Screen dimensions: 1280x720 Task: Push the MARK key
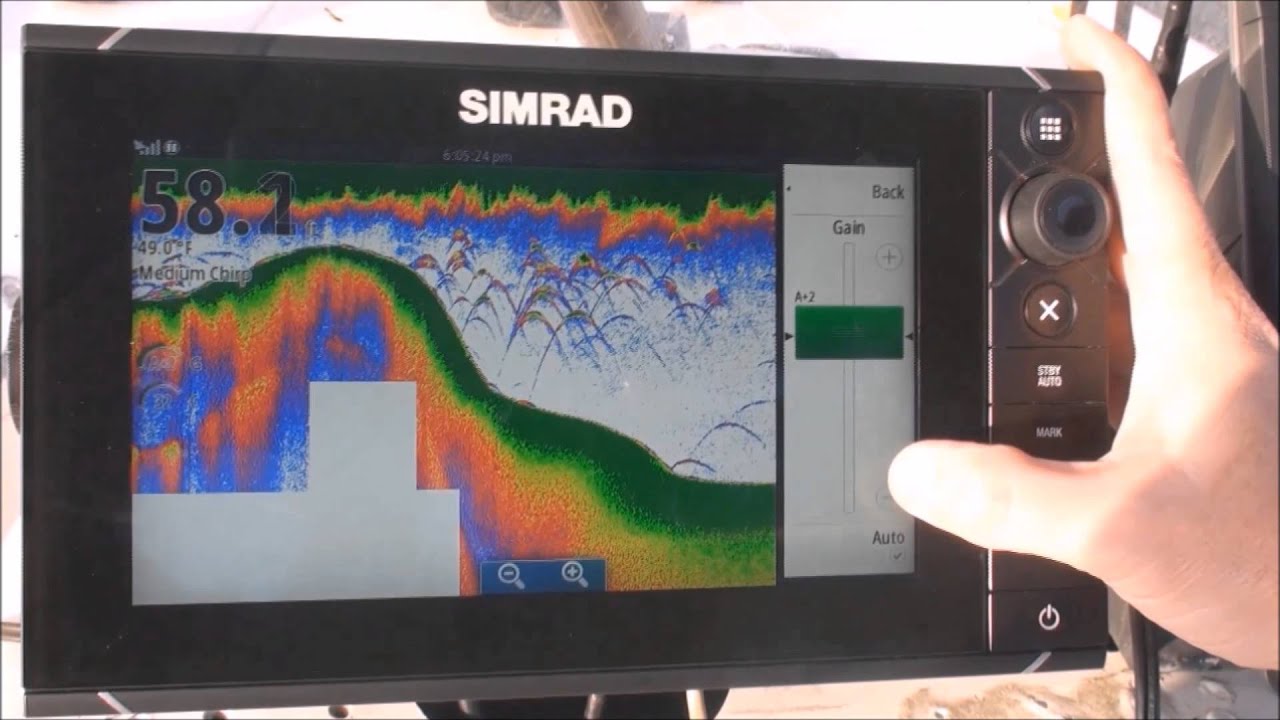click(x=1049, y=433)
